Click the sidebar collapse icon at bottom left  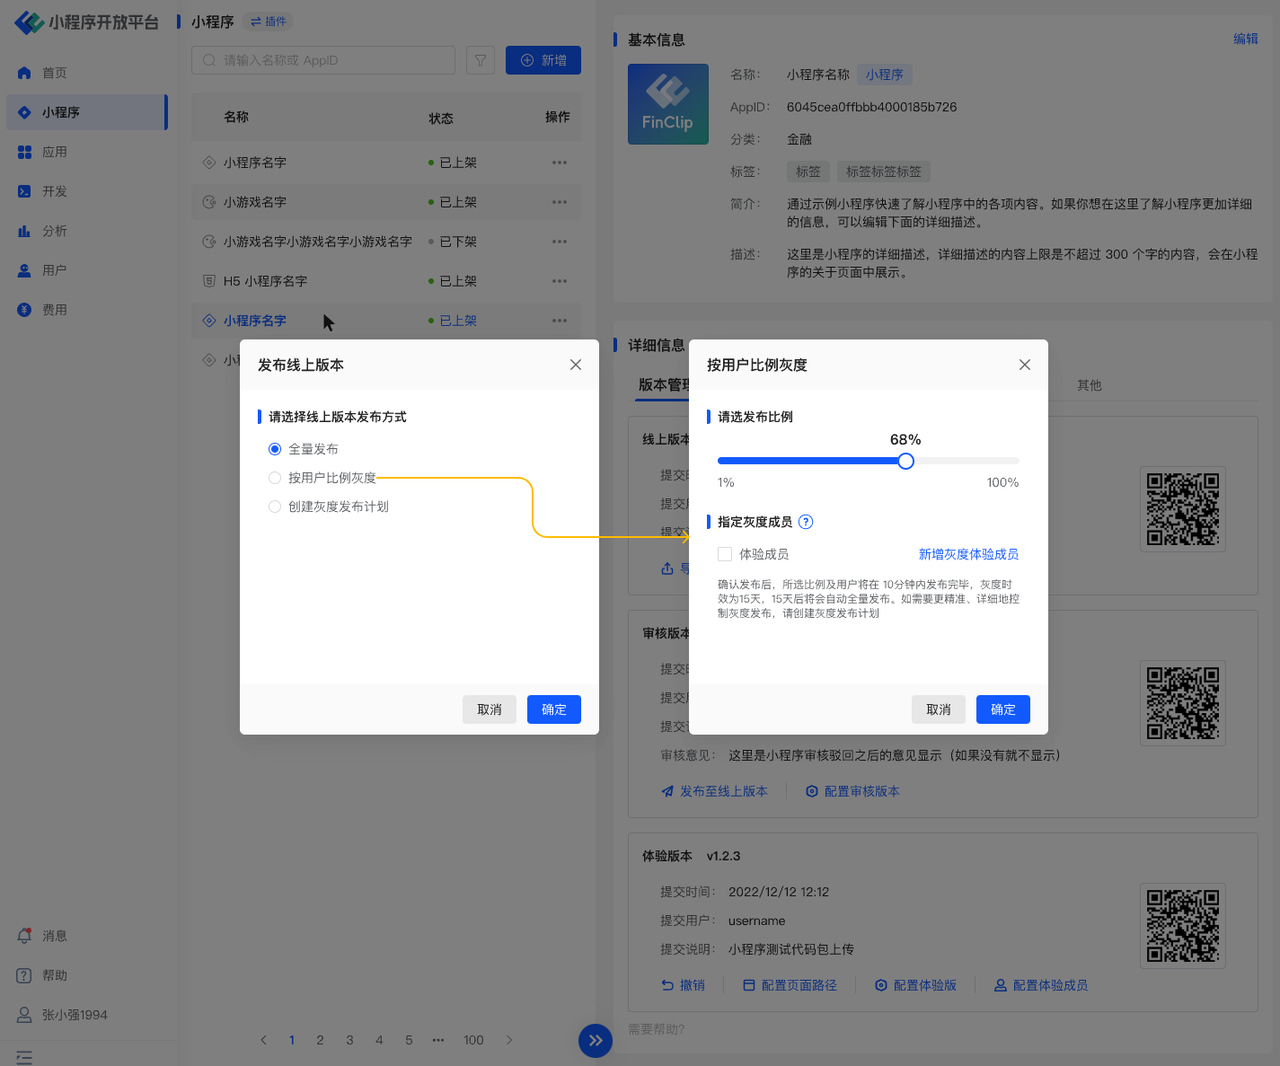coord(24,1057)
